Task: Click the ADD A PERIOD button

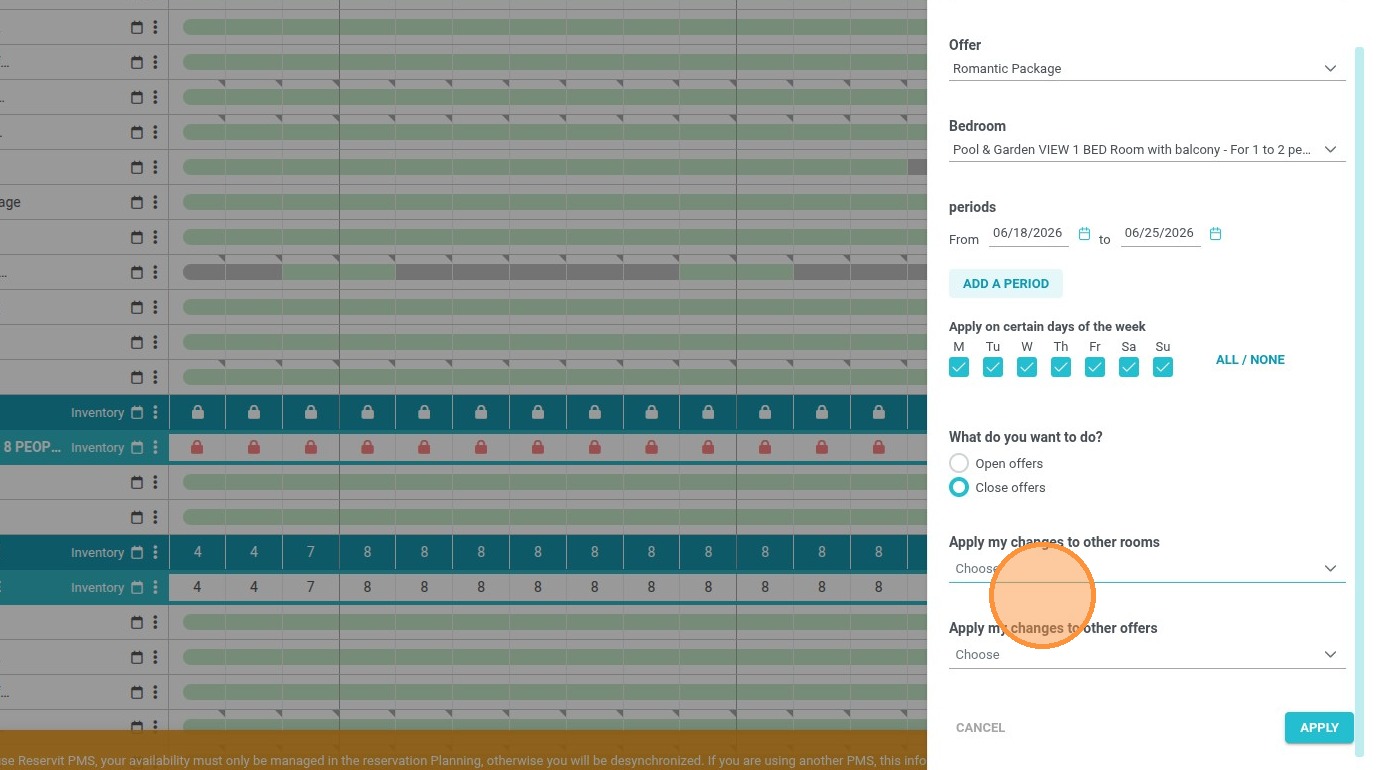Action: [x=1006, y=284]
